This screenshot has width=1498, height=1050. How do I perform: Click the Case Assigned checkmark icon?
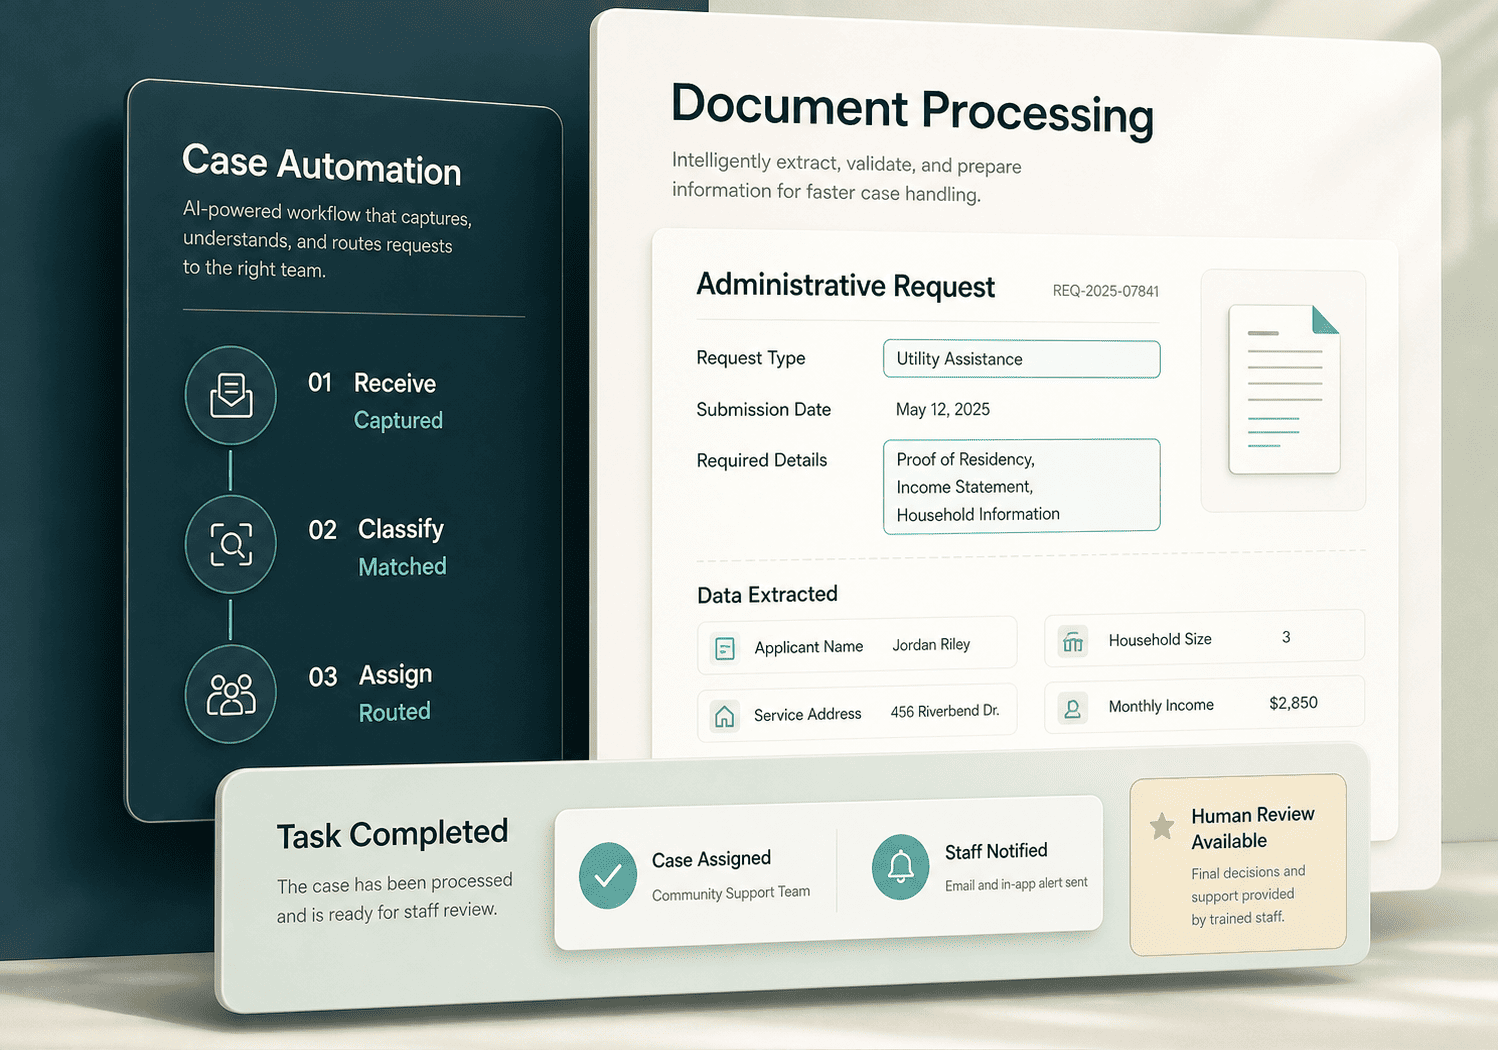click(x=608, y=875)
